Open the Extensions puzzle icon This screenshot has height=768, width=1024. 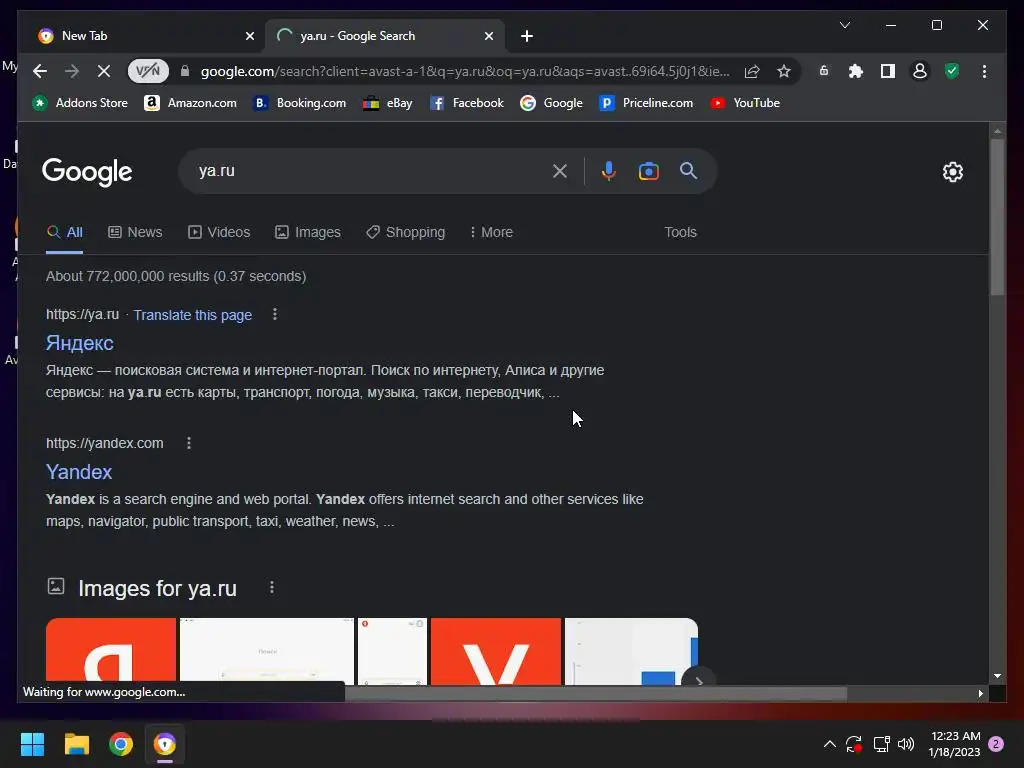(856, 71)
